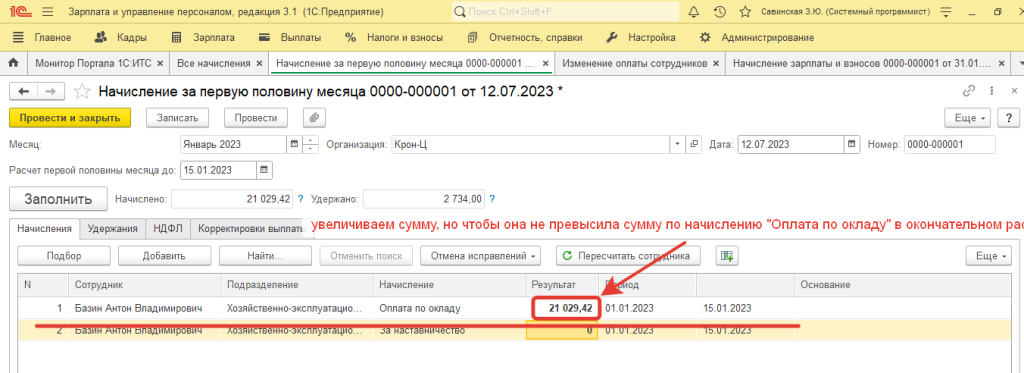Open the Налоги и взносы section

pyautogui.click(x=393, y=37)
